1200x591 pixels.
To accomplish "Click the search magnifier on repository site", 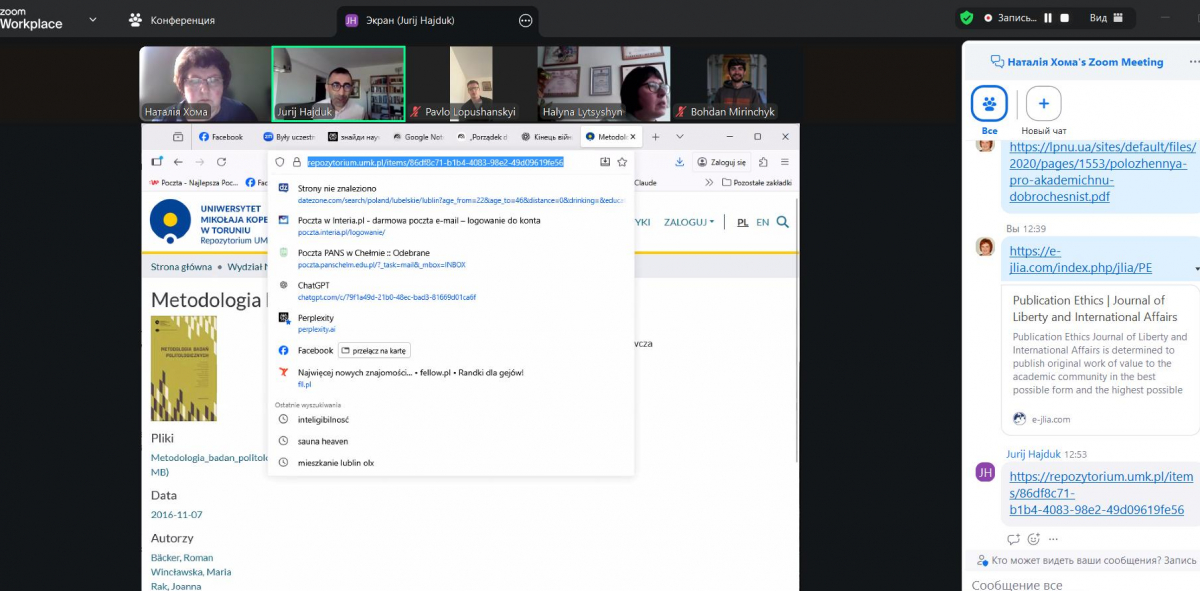I will point(783,222).
